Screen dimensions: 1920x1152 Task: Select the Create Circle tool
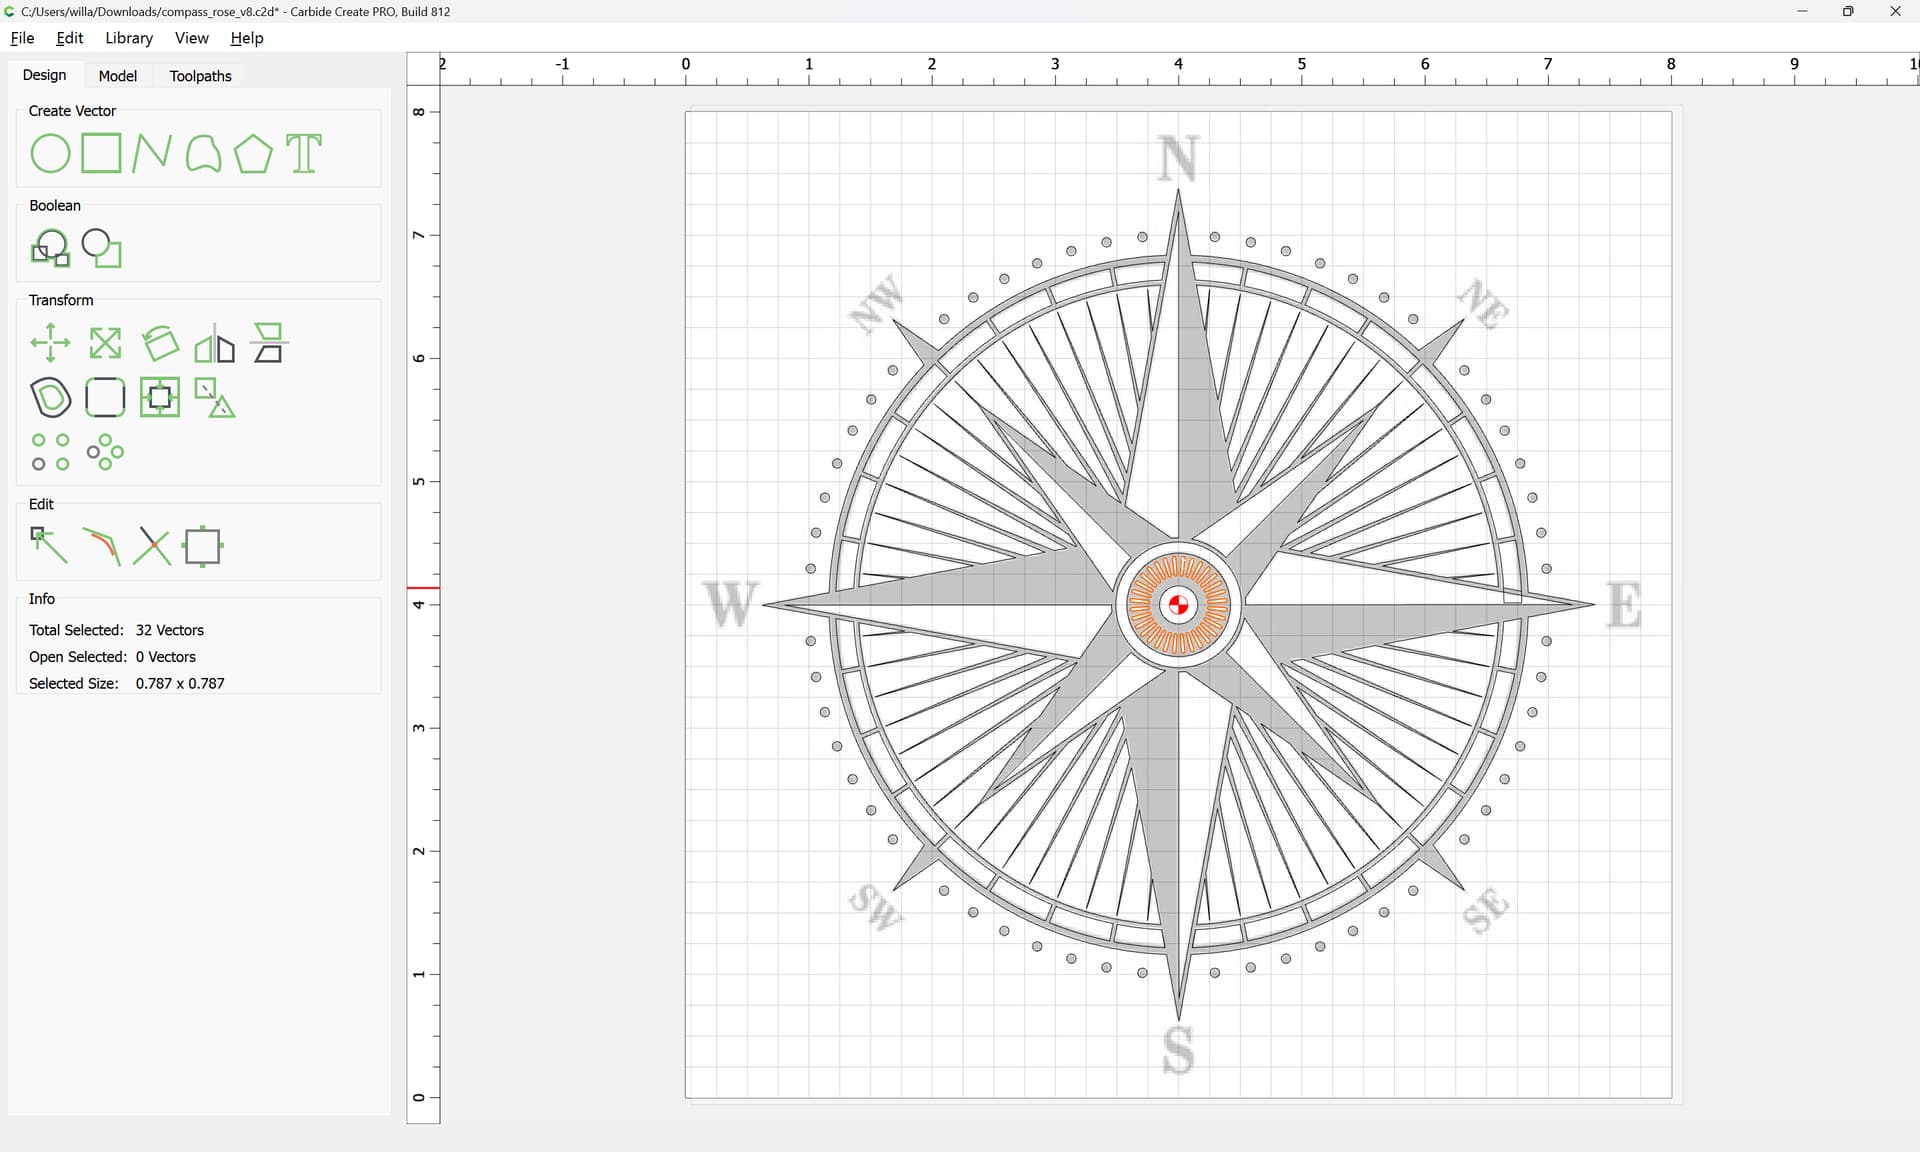click(x=50, y=154)
